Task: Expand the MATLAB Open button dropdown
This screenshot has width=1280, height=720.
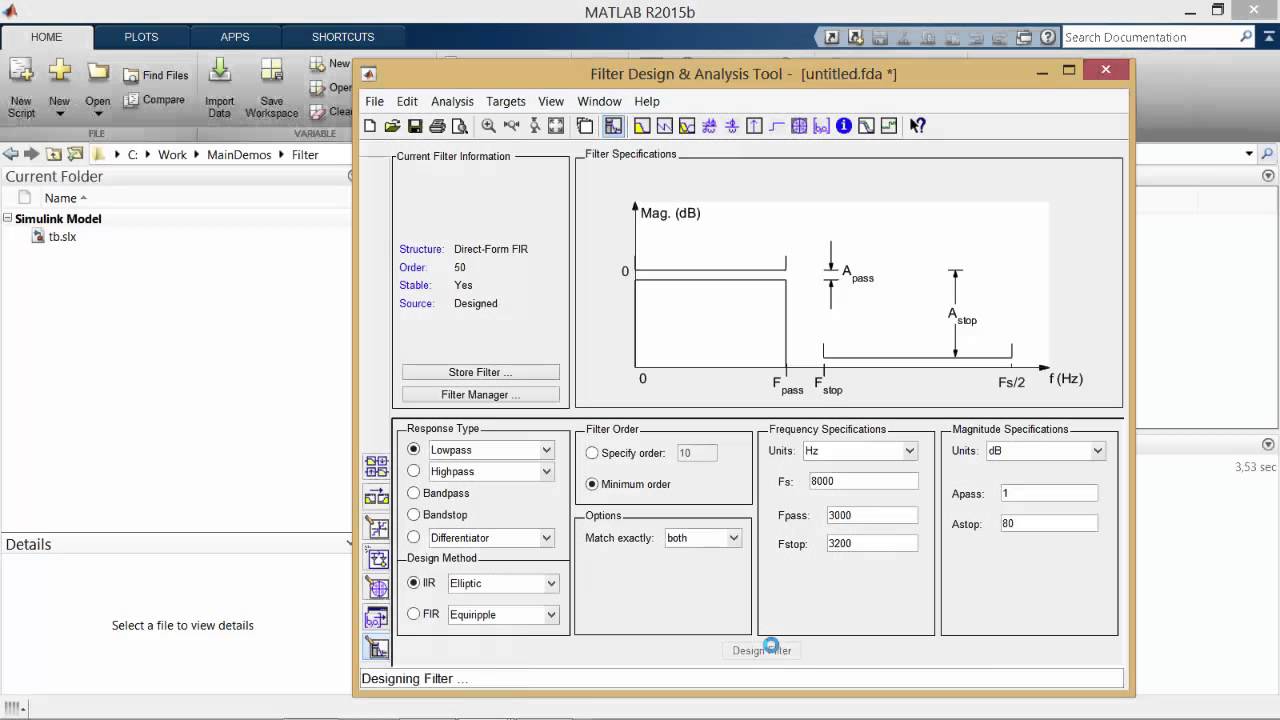Action: point(98,112)
